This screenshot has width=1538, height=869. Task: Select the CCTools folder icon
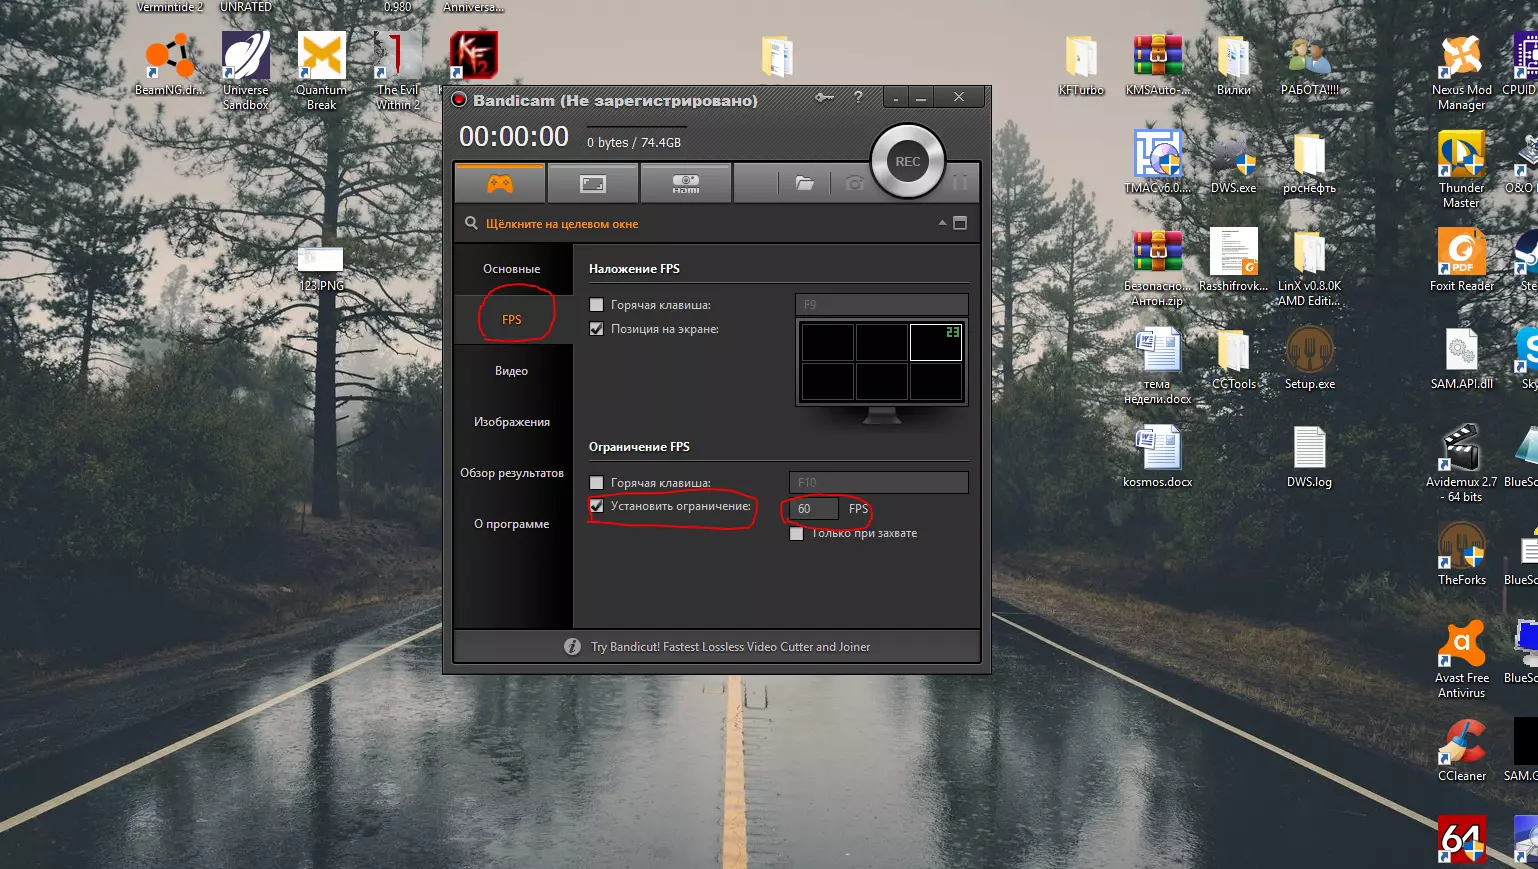1234,358
